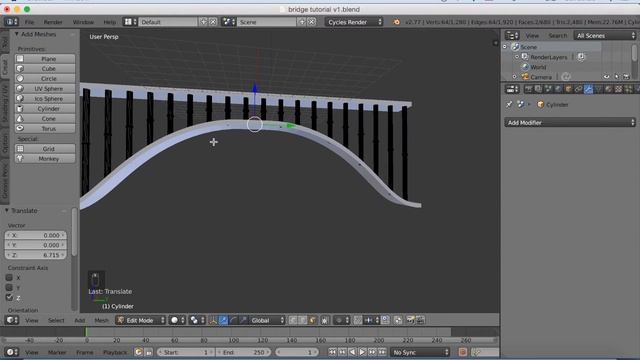The width and height of the screenshot is (640, 360).
Task: Play the animation forward
Action: coord(362,352)
